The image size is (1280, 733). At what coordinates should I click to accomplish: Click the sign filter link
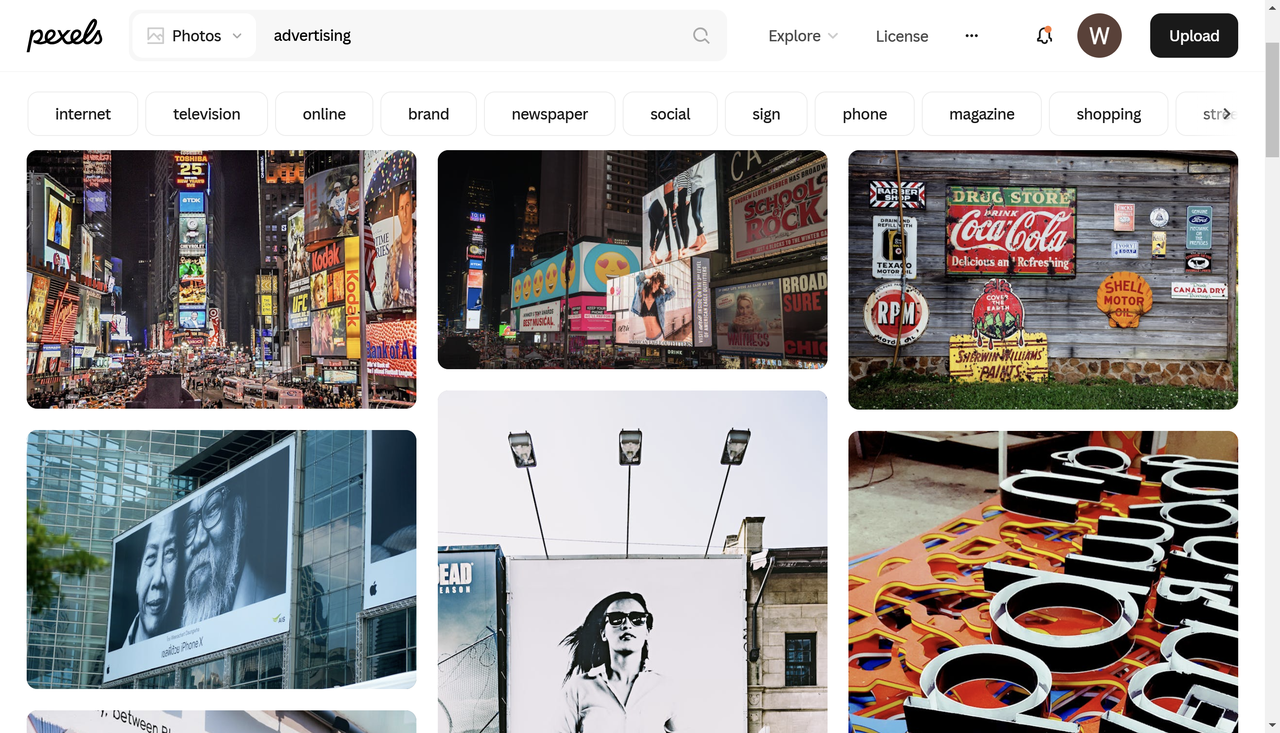point(765,113)
